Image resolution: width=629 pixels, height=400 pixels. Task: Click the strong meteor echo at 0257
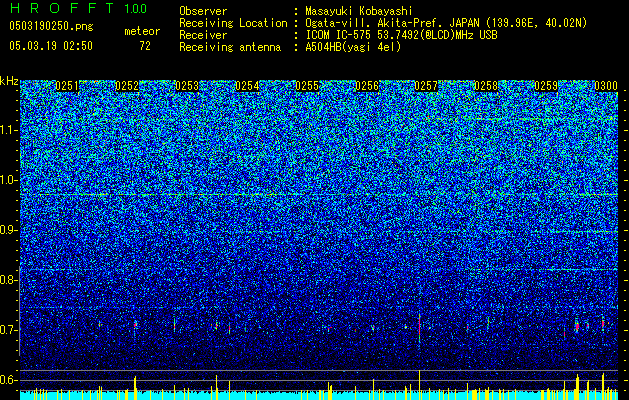click(x=419, y=327)
